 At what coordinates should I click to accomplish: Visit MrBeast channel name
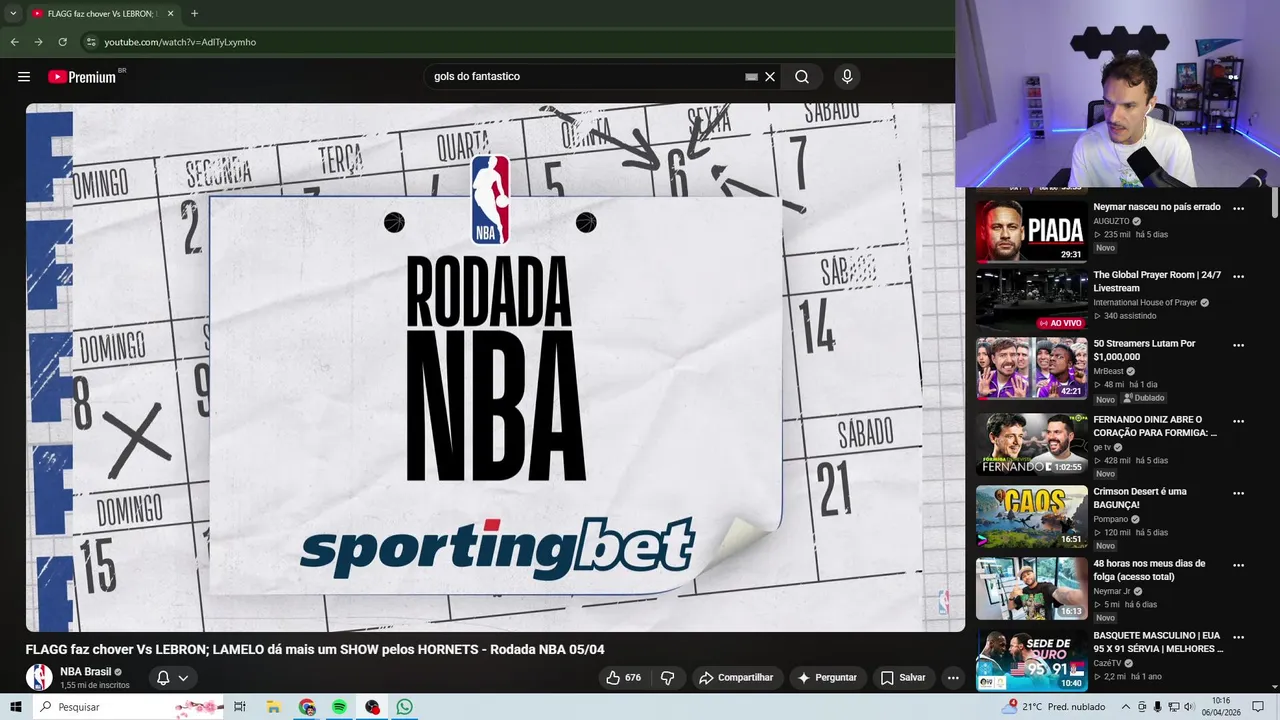tap(1108, 371)
